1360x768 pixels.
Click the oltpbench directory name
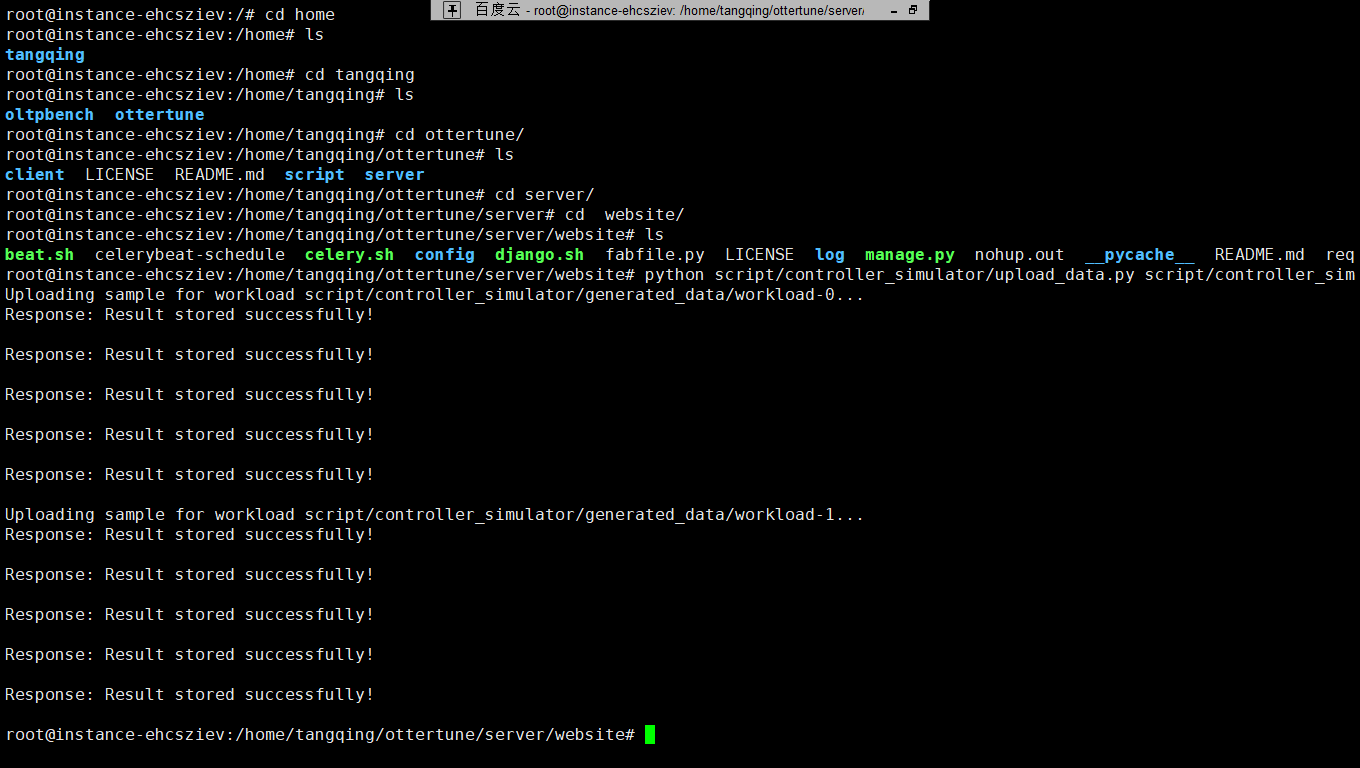[49, 114]
